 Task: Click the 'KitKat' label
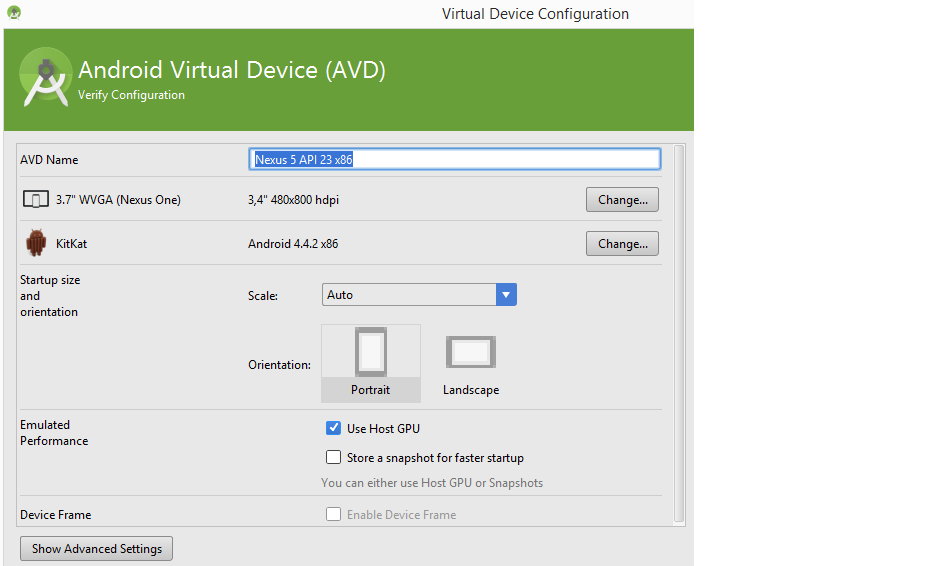point(71,244)
